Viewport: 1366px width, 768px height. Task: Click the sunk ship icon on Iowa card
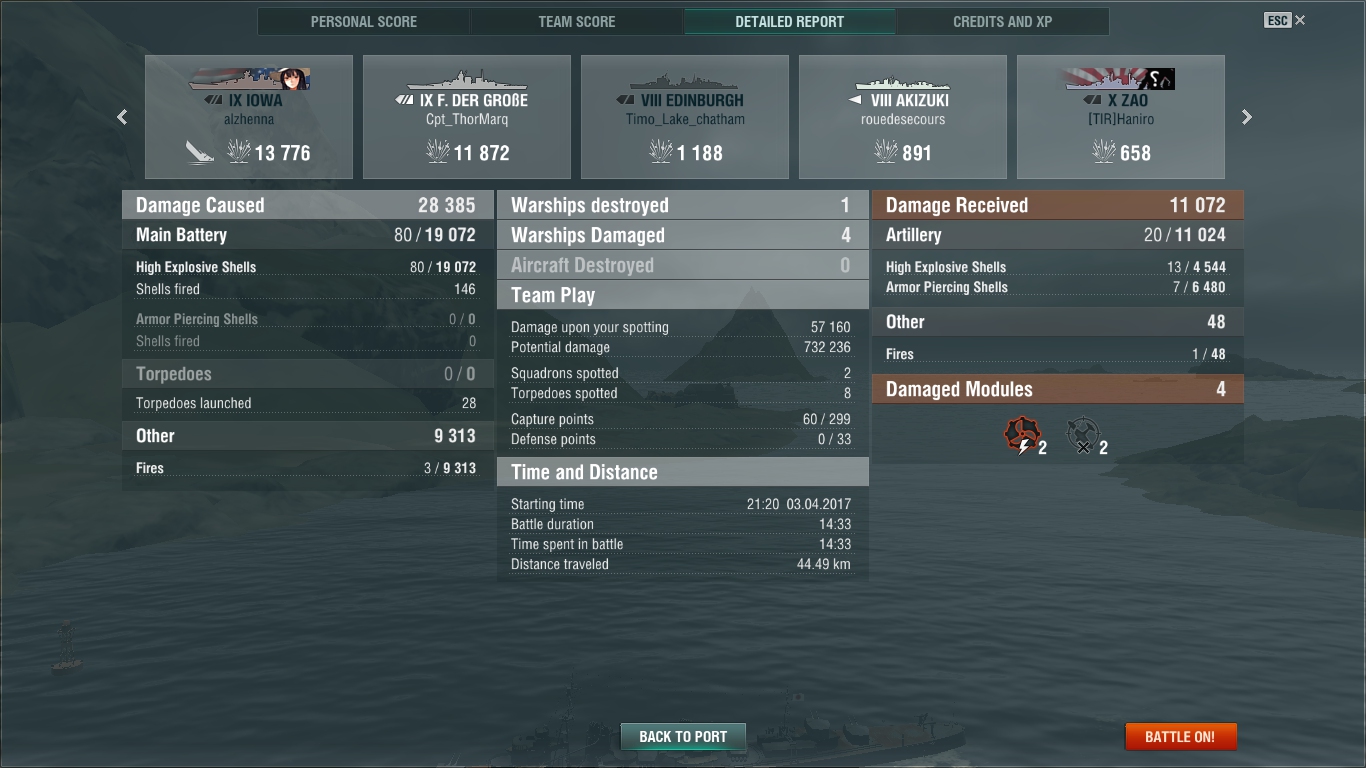(x=200, y=152)
